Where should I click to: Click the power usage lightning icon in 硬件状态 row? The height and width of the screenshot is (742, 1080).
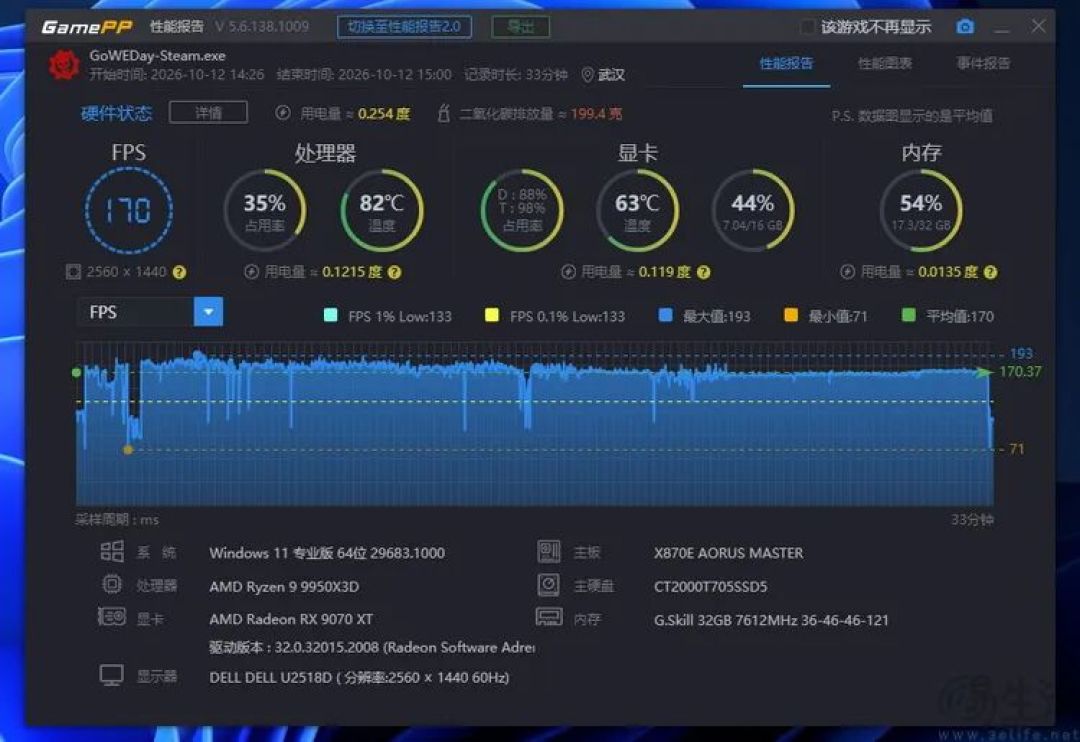tap(282, 113)
